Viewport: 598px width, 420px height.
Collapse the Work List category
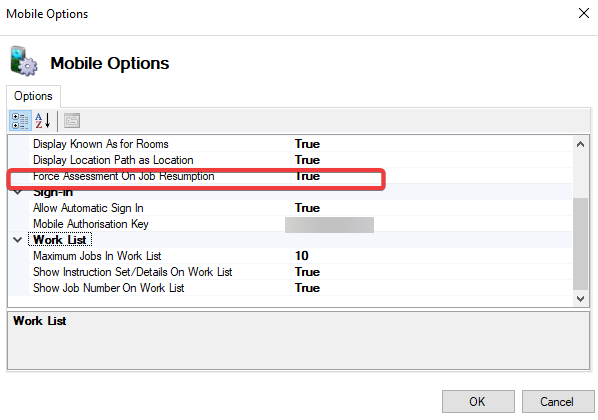[18, 240]
